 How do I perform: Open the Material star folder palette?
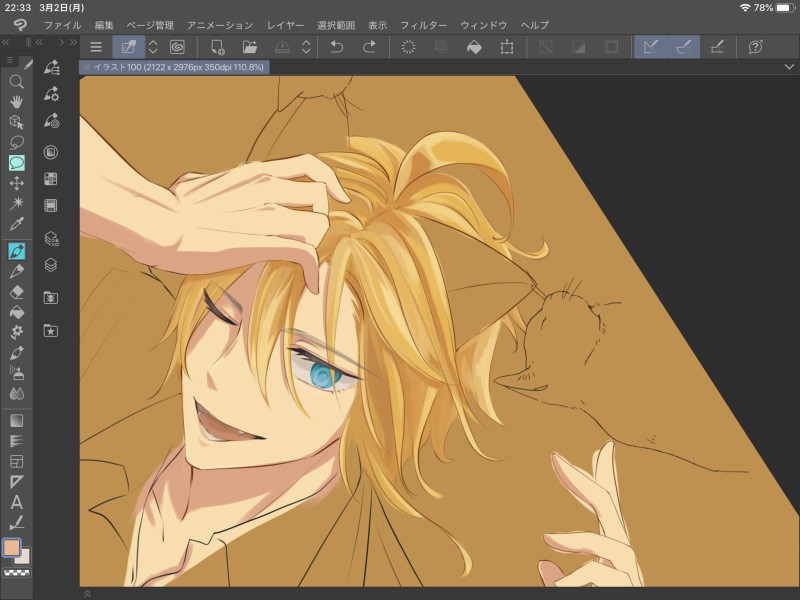51,331
